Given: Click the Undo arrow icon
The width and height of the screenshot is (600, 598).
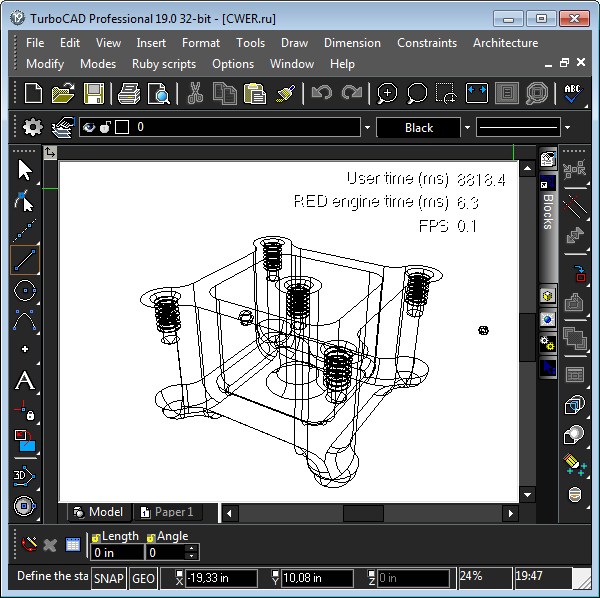Looking at the screenshot, I should (x=321, y=94).
